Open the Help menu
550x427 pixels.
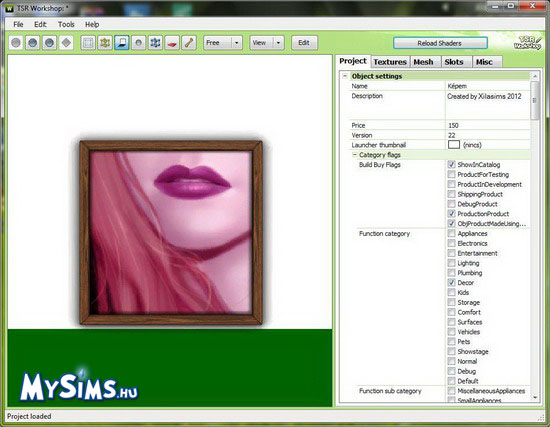pos(92,24)
